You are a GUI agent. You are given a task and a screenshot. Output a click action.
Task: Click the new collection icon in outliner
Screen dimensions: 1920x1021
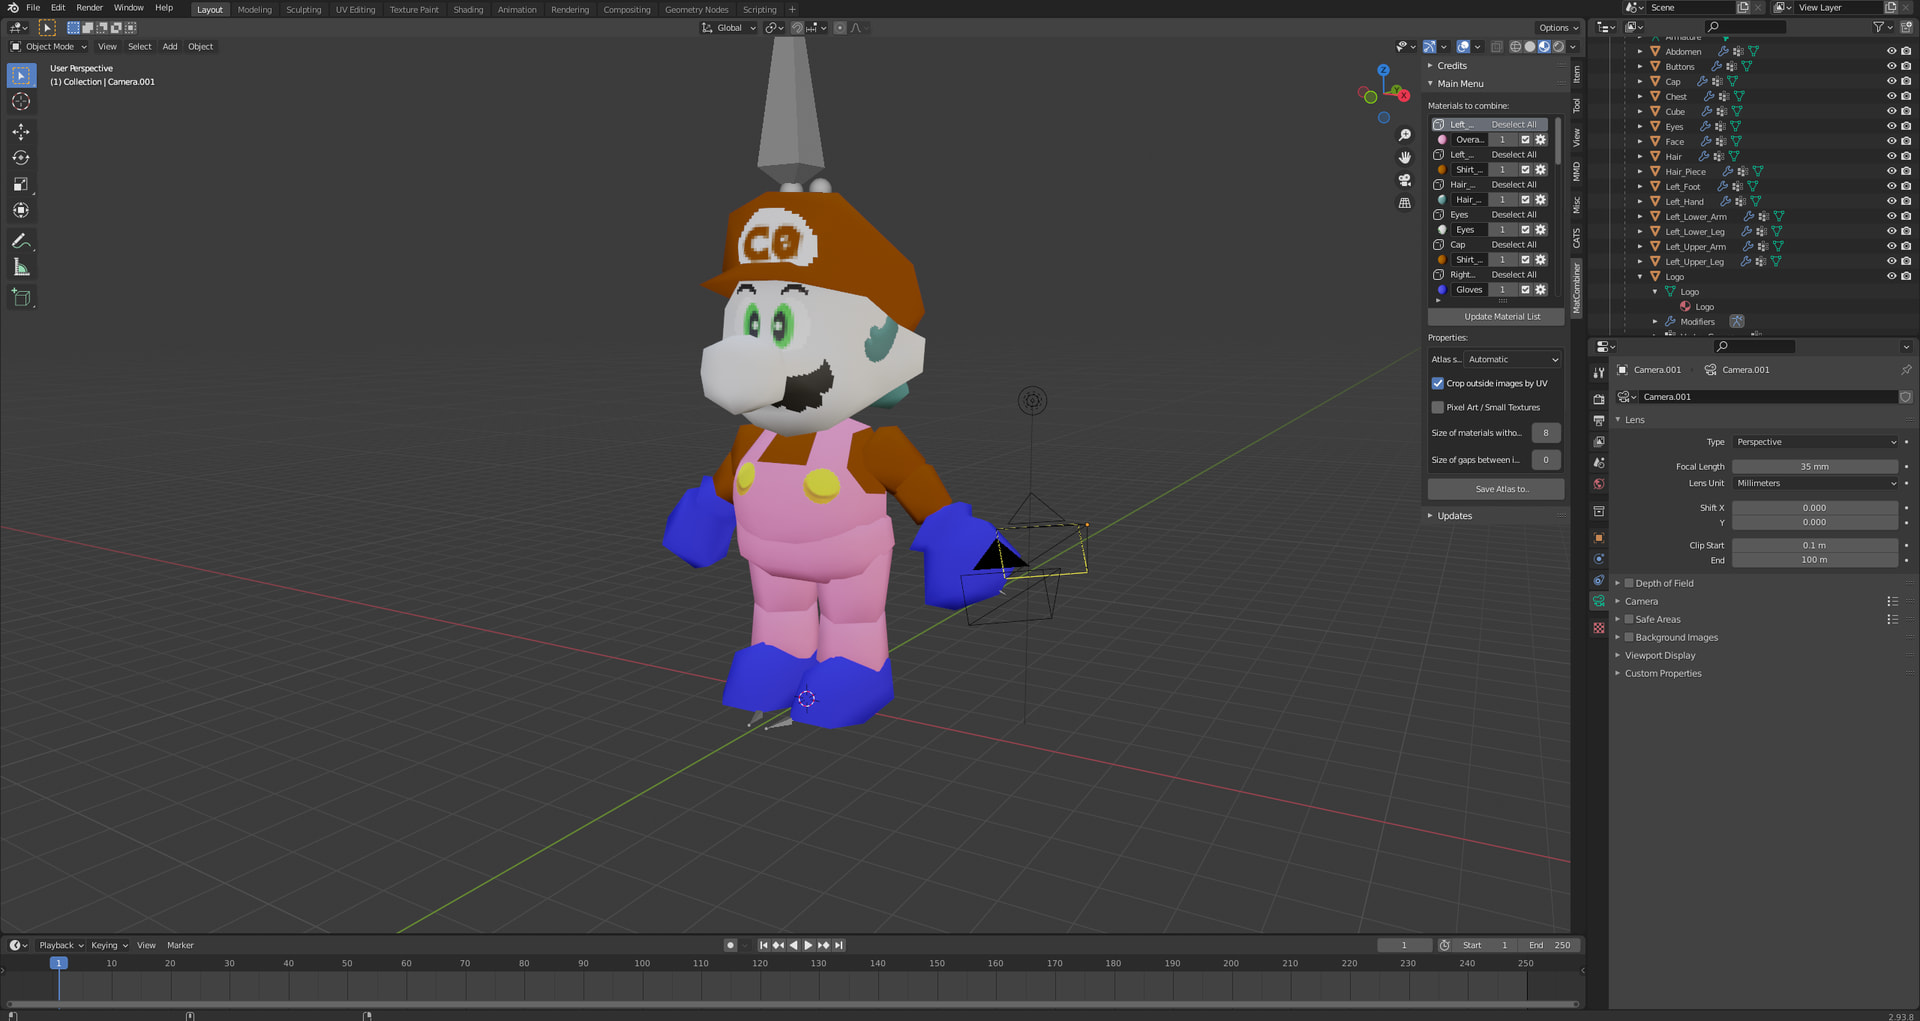click(x=1906, y=28)
